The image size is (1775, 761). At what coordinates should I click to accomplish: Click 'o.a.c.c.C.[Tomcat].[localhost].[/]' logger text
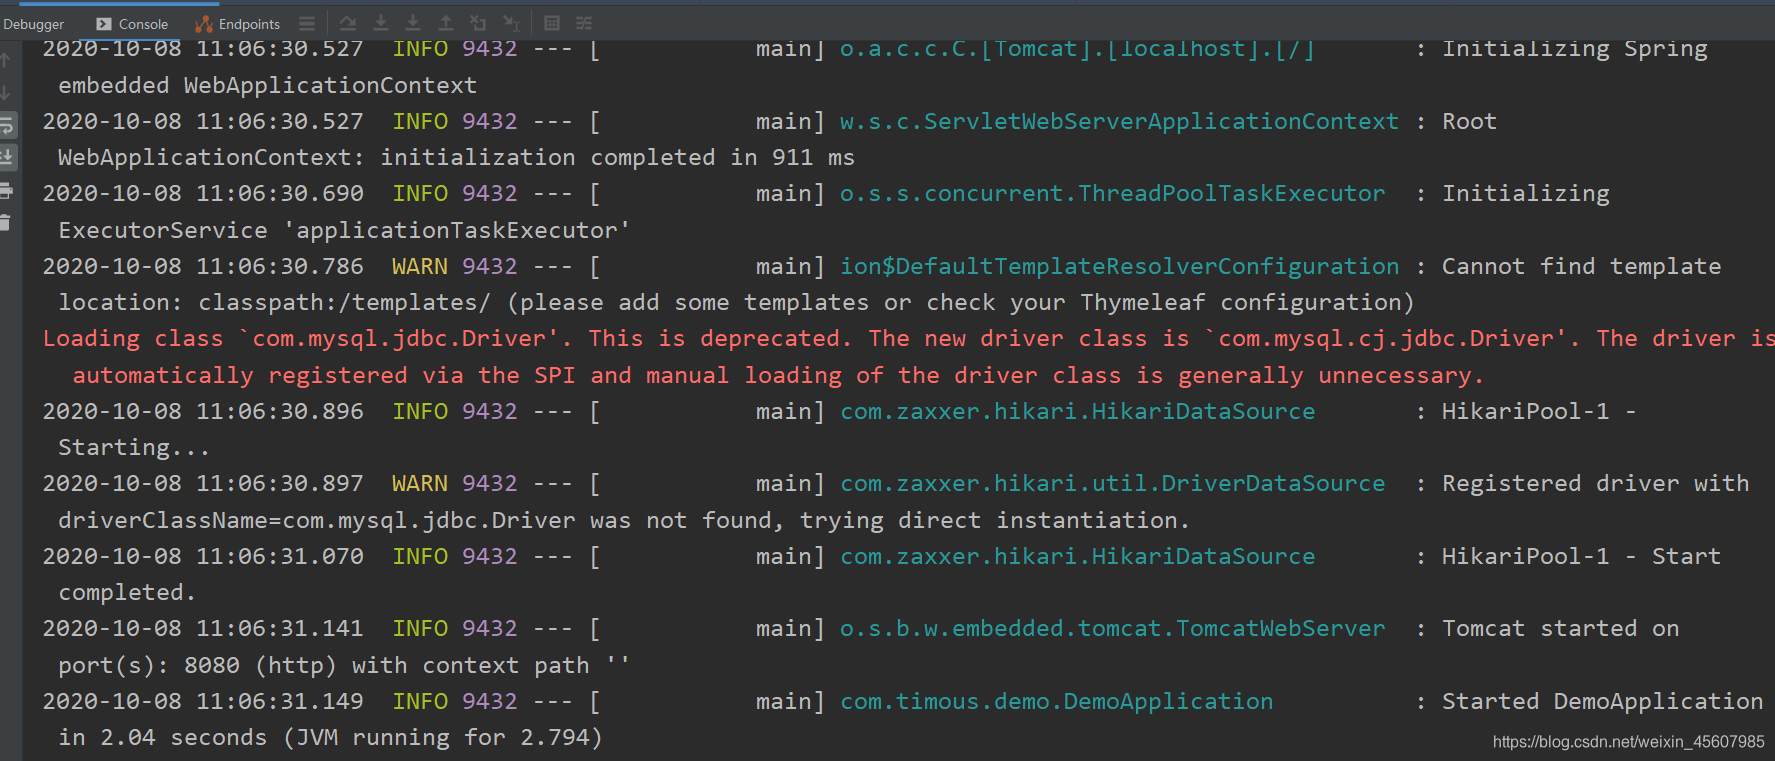click(1077, 48)
